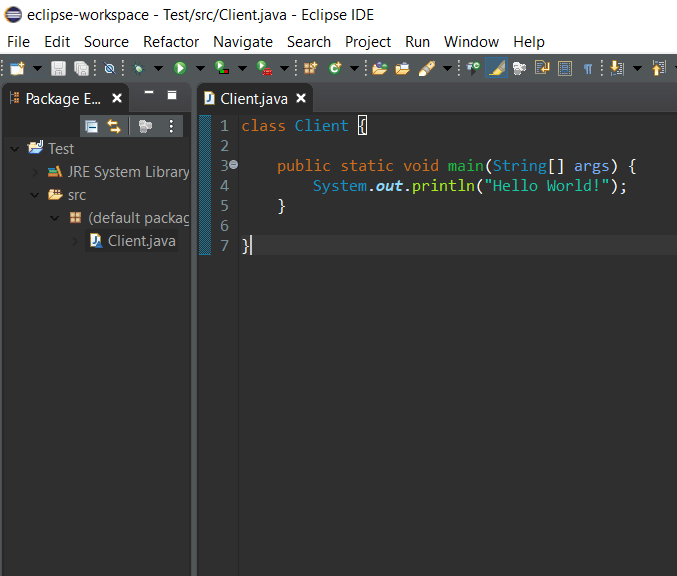Collapse the main method fold marker
Screen dimensions: 677x576
click(234, 165)
